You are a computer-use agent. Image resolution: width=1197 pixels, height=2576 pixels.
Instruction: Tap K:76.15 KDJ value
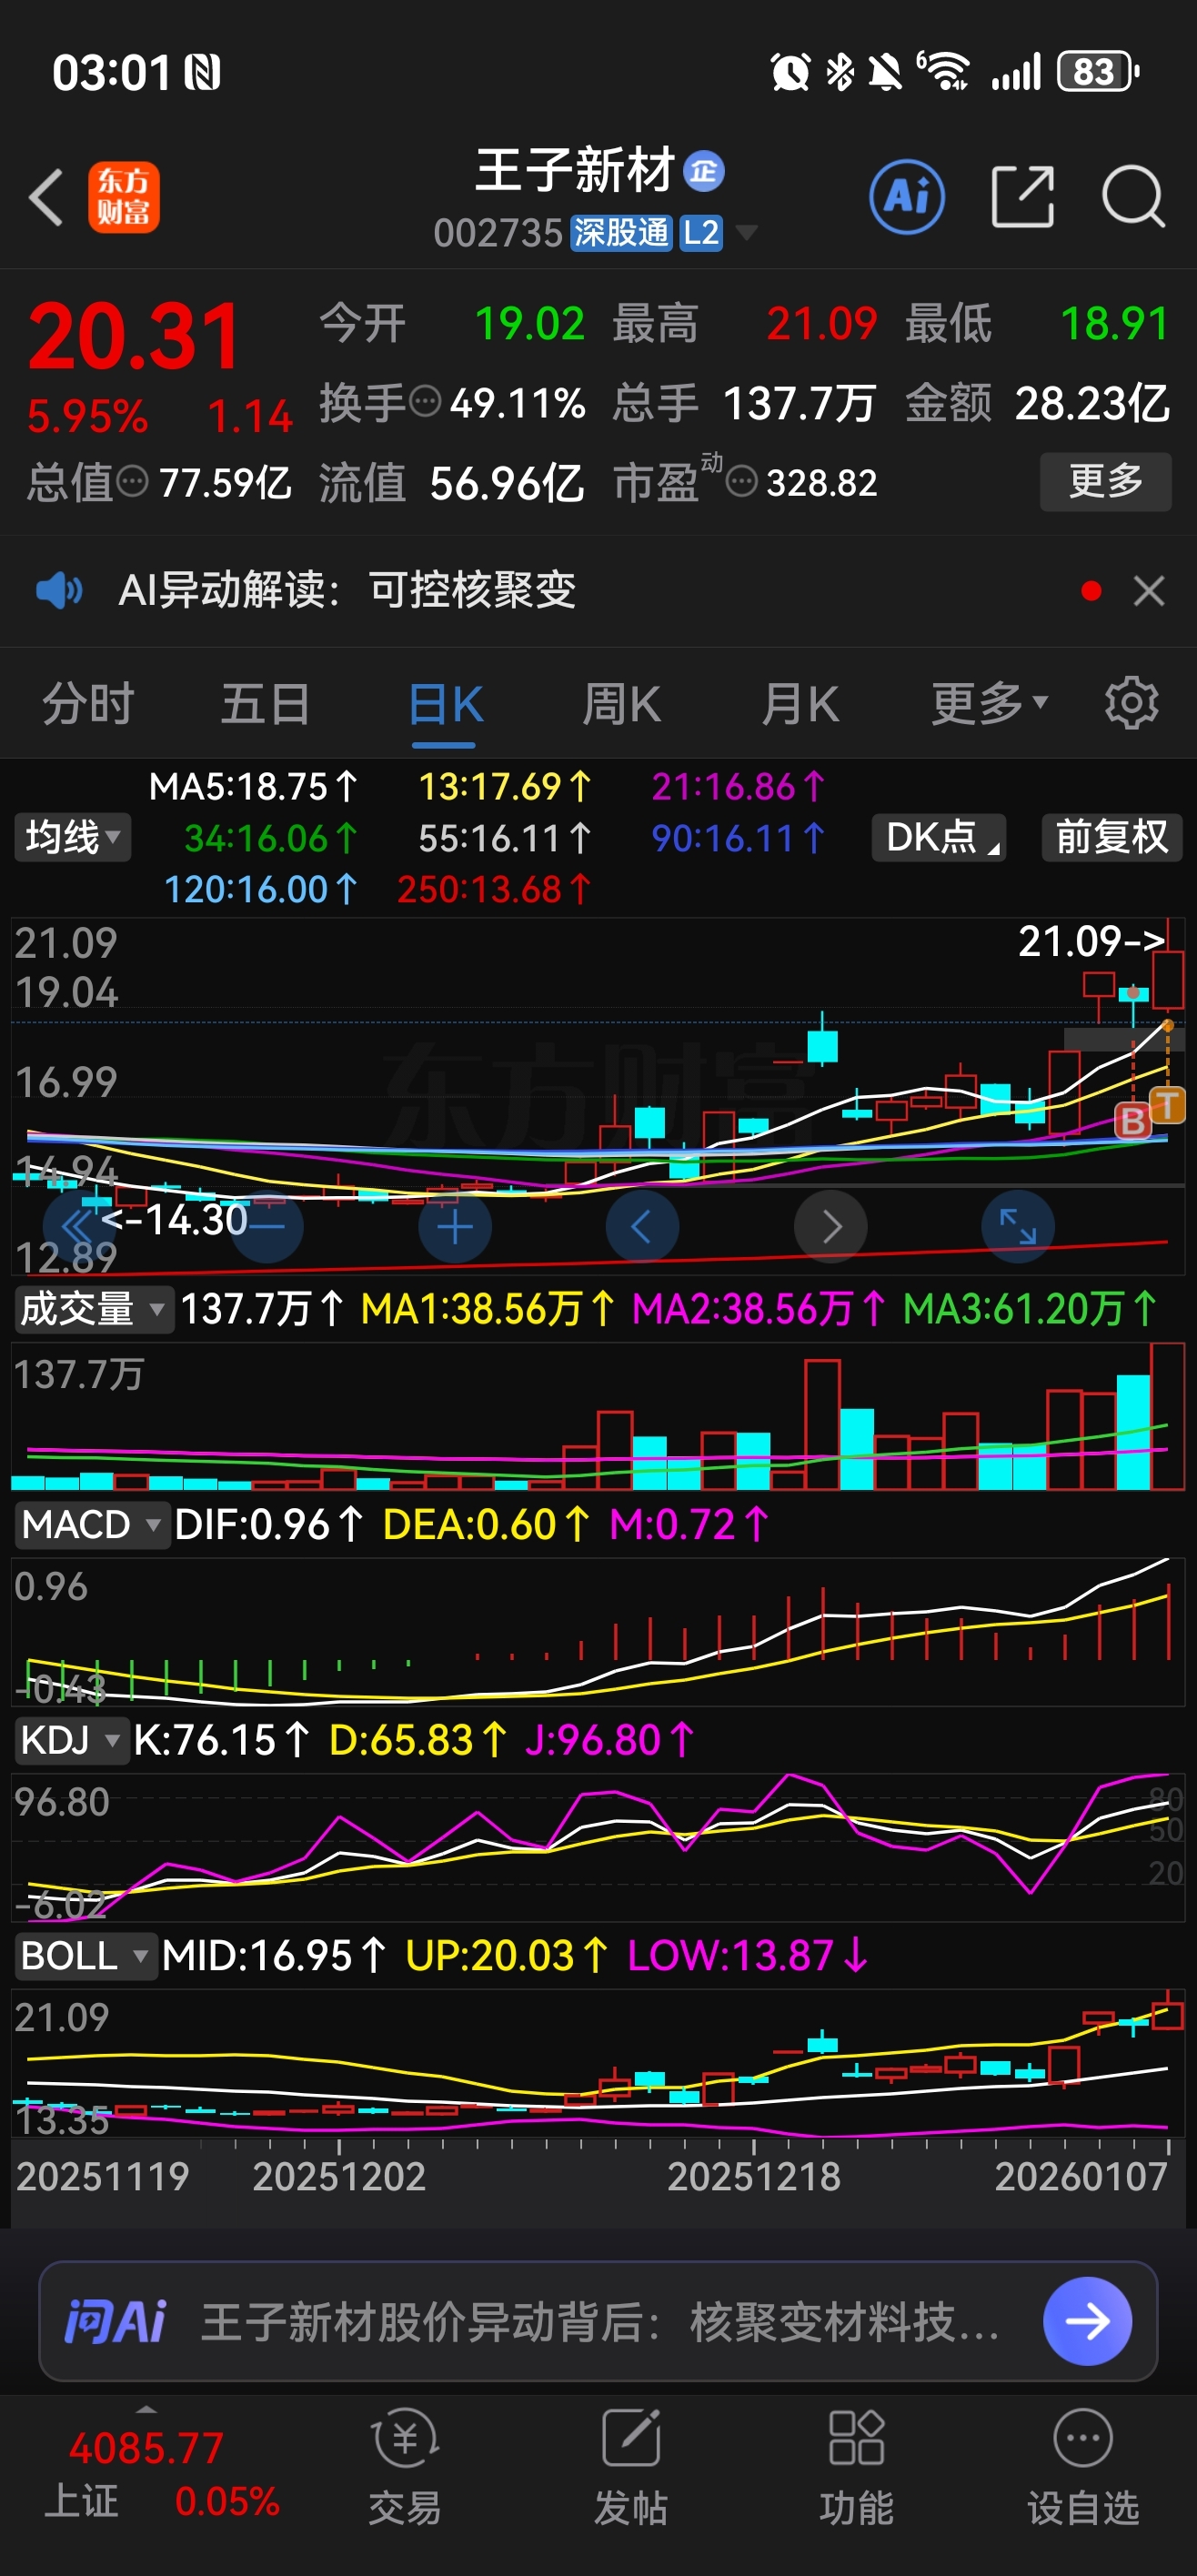coord(221,1740)
